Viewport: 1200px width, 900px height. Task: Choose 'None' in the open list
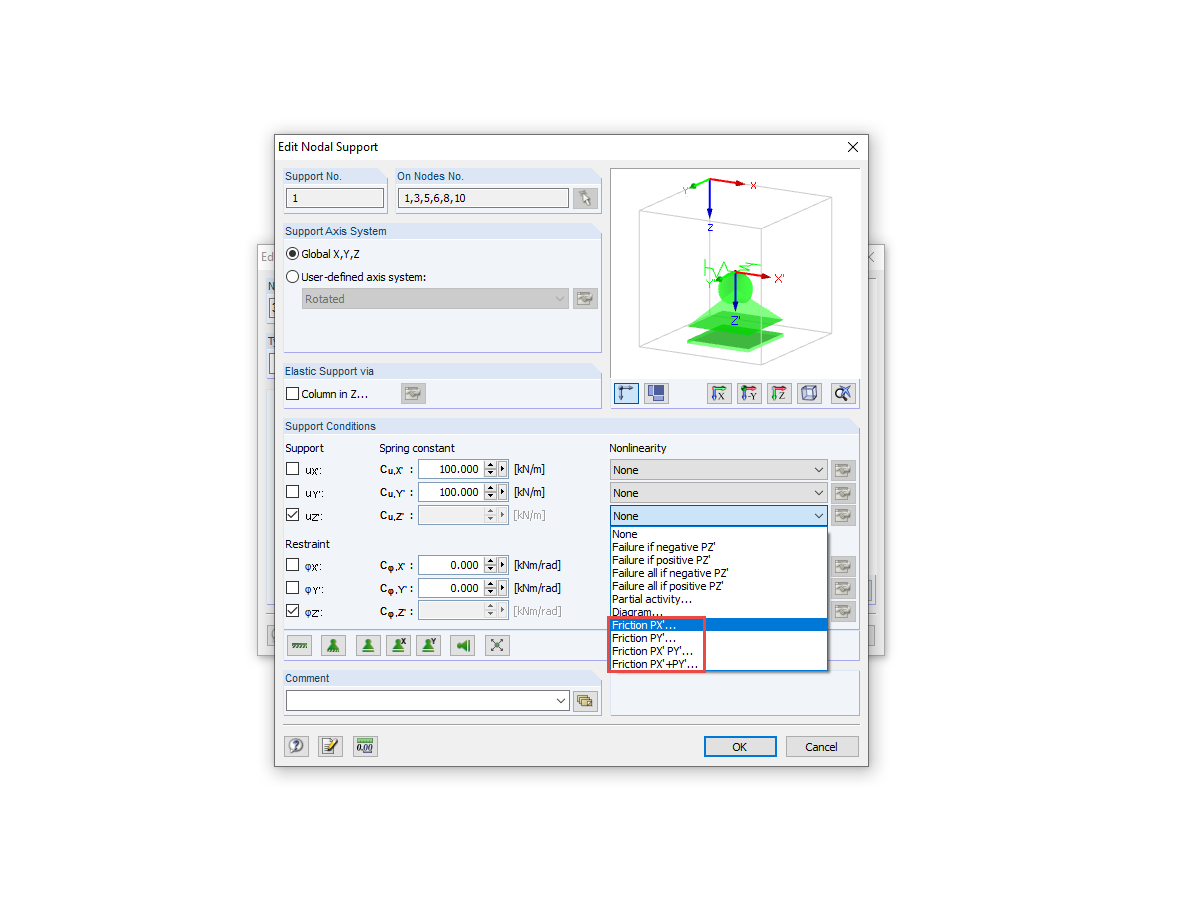[x=719, y=534]
